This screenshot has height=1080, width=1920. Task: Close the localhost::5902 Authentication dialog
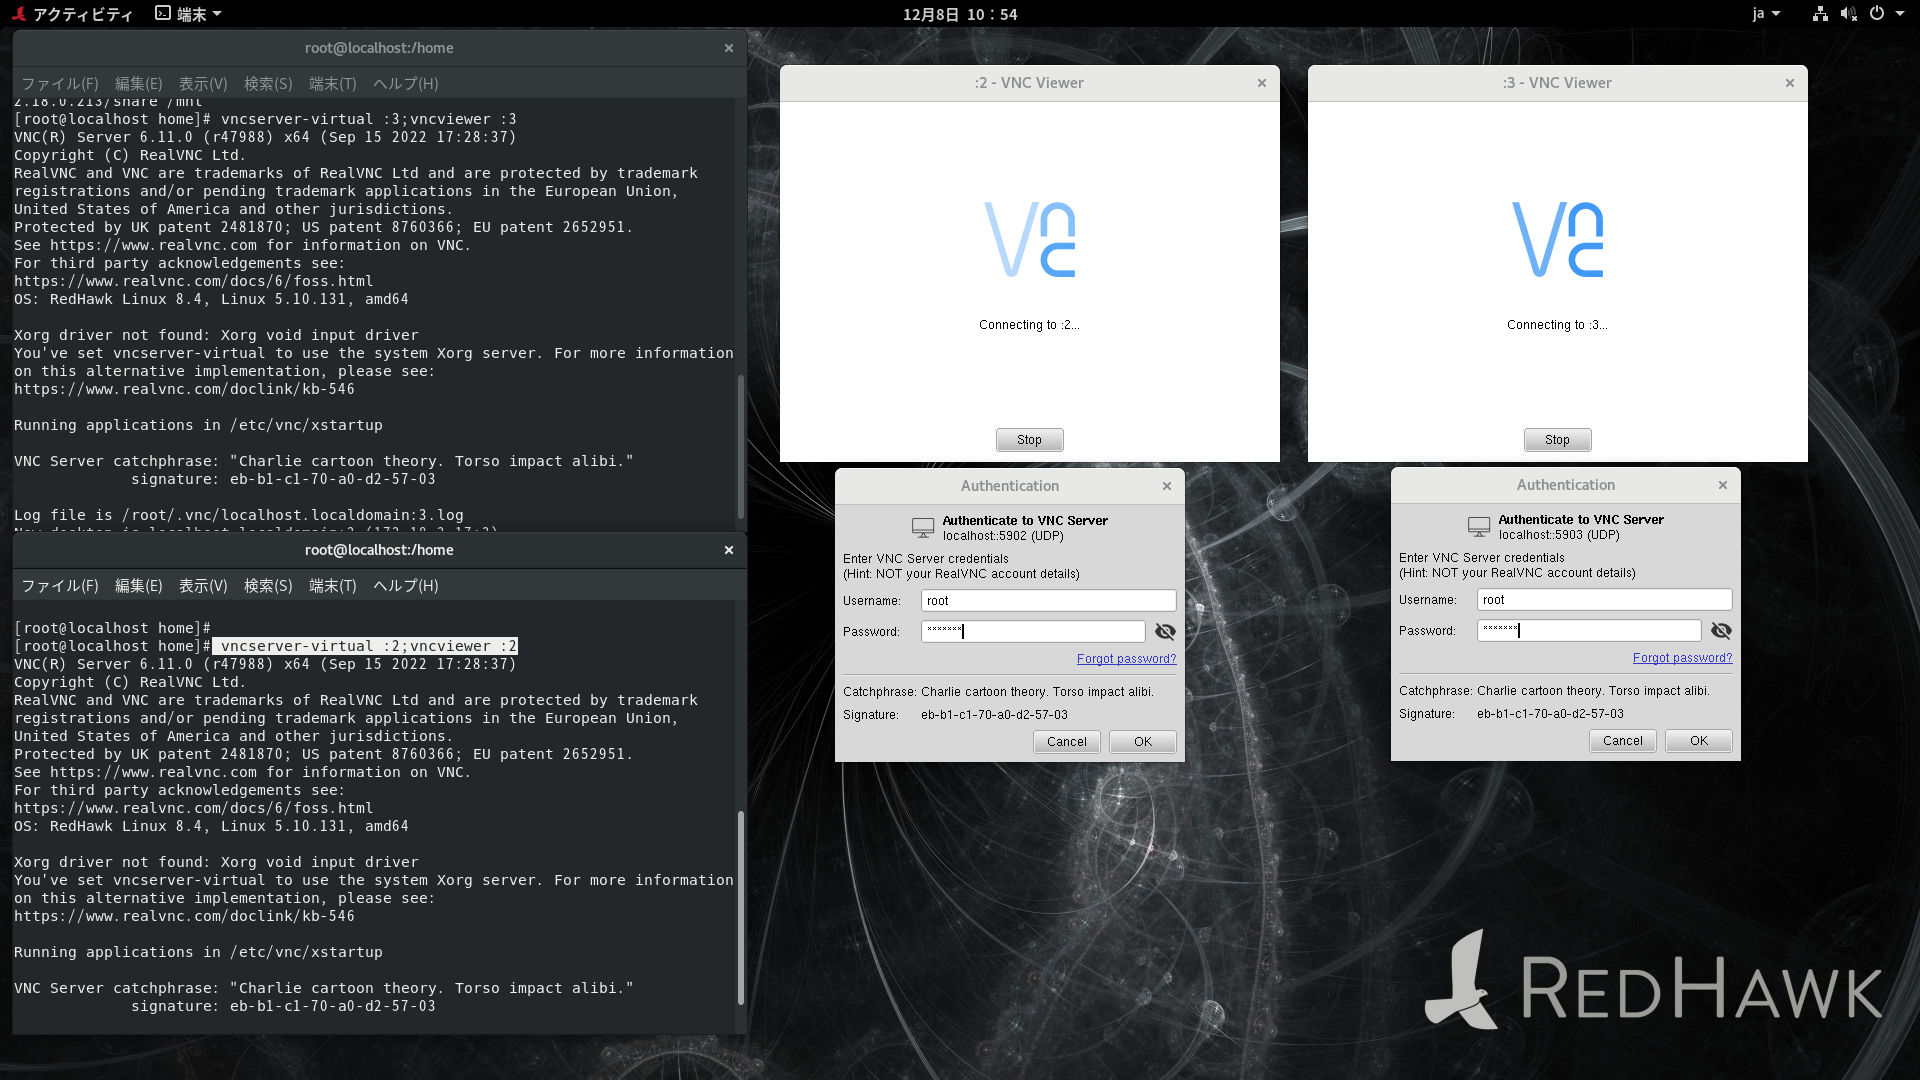click(1167, 486)
